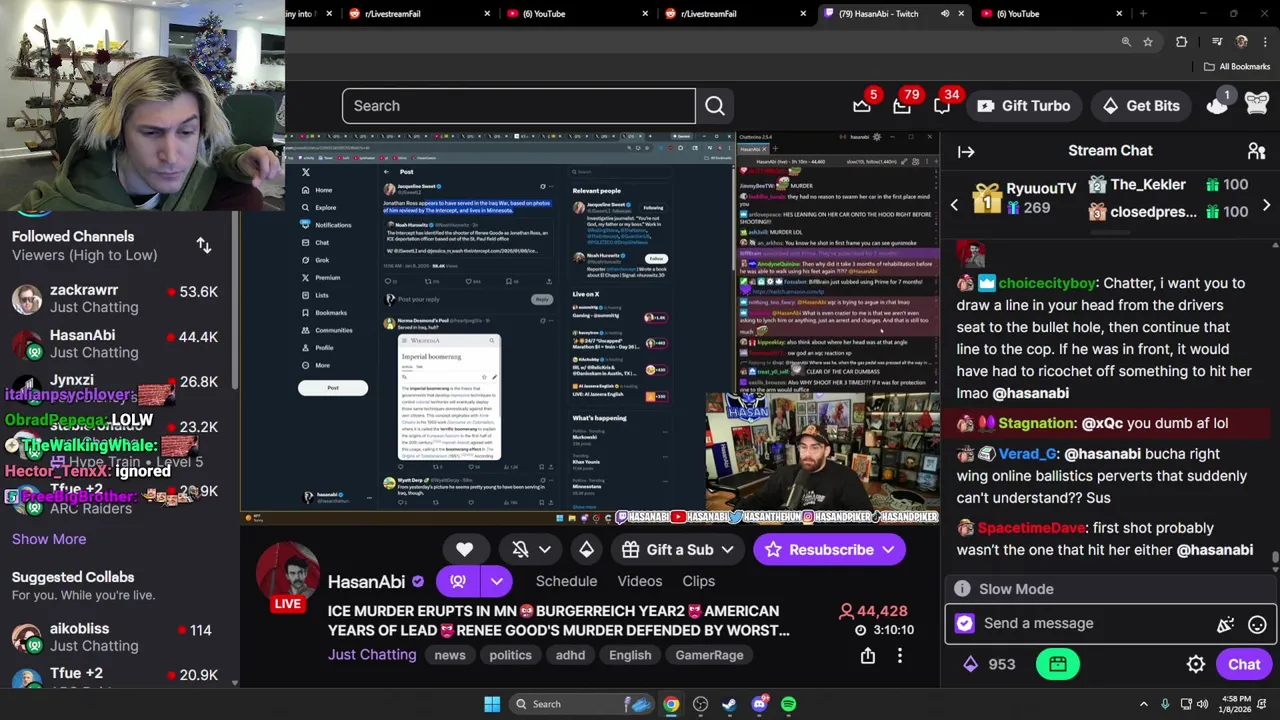Click the hype train boost icon button
The height and width of the screenshot is (720, 1280).
pos(587,549)
